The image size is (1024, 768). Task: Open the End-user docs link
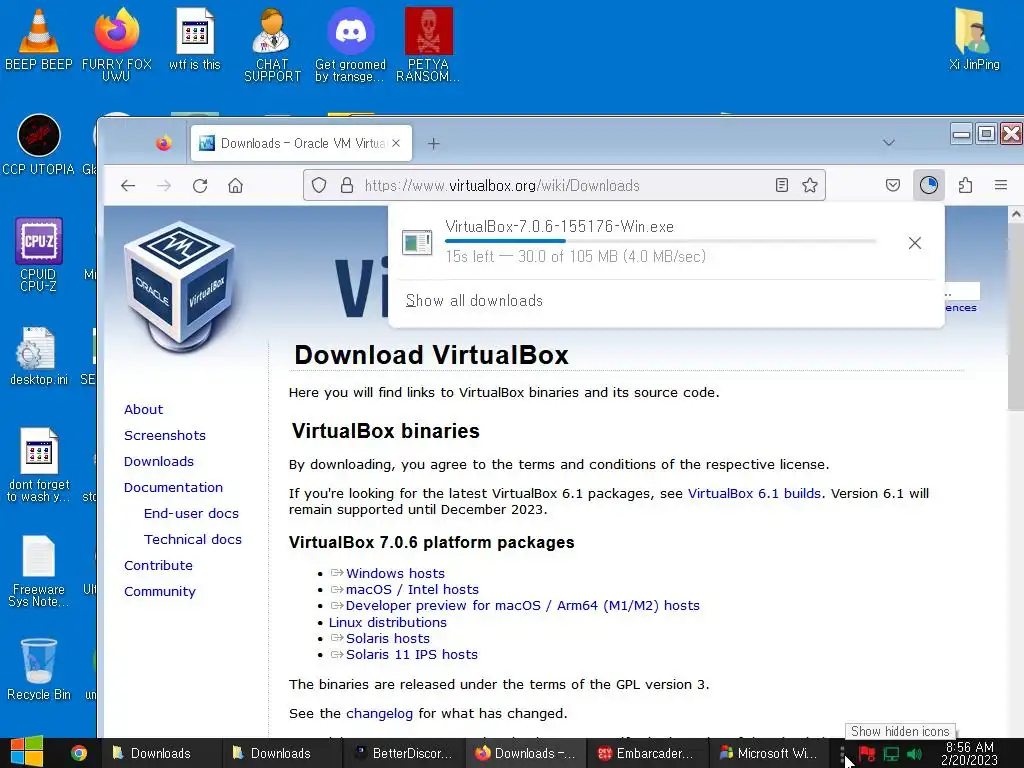(191, 514)
